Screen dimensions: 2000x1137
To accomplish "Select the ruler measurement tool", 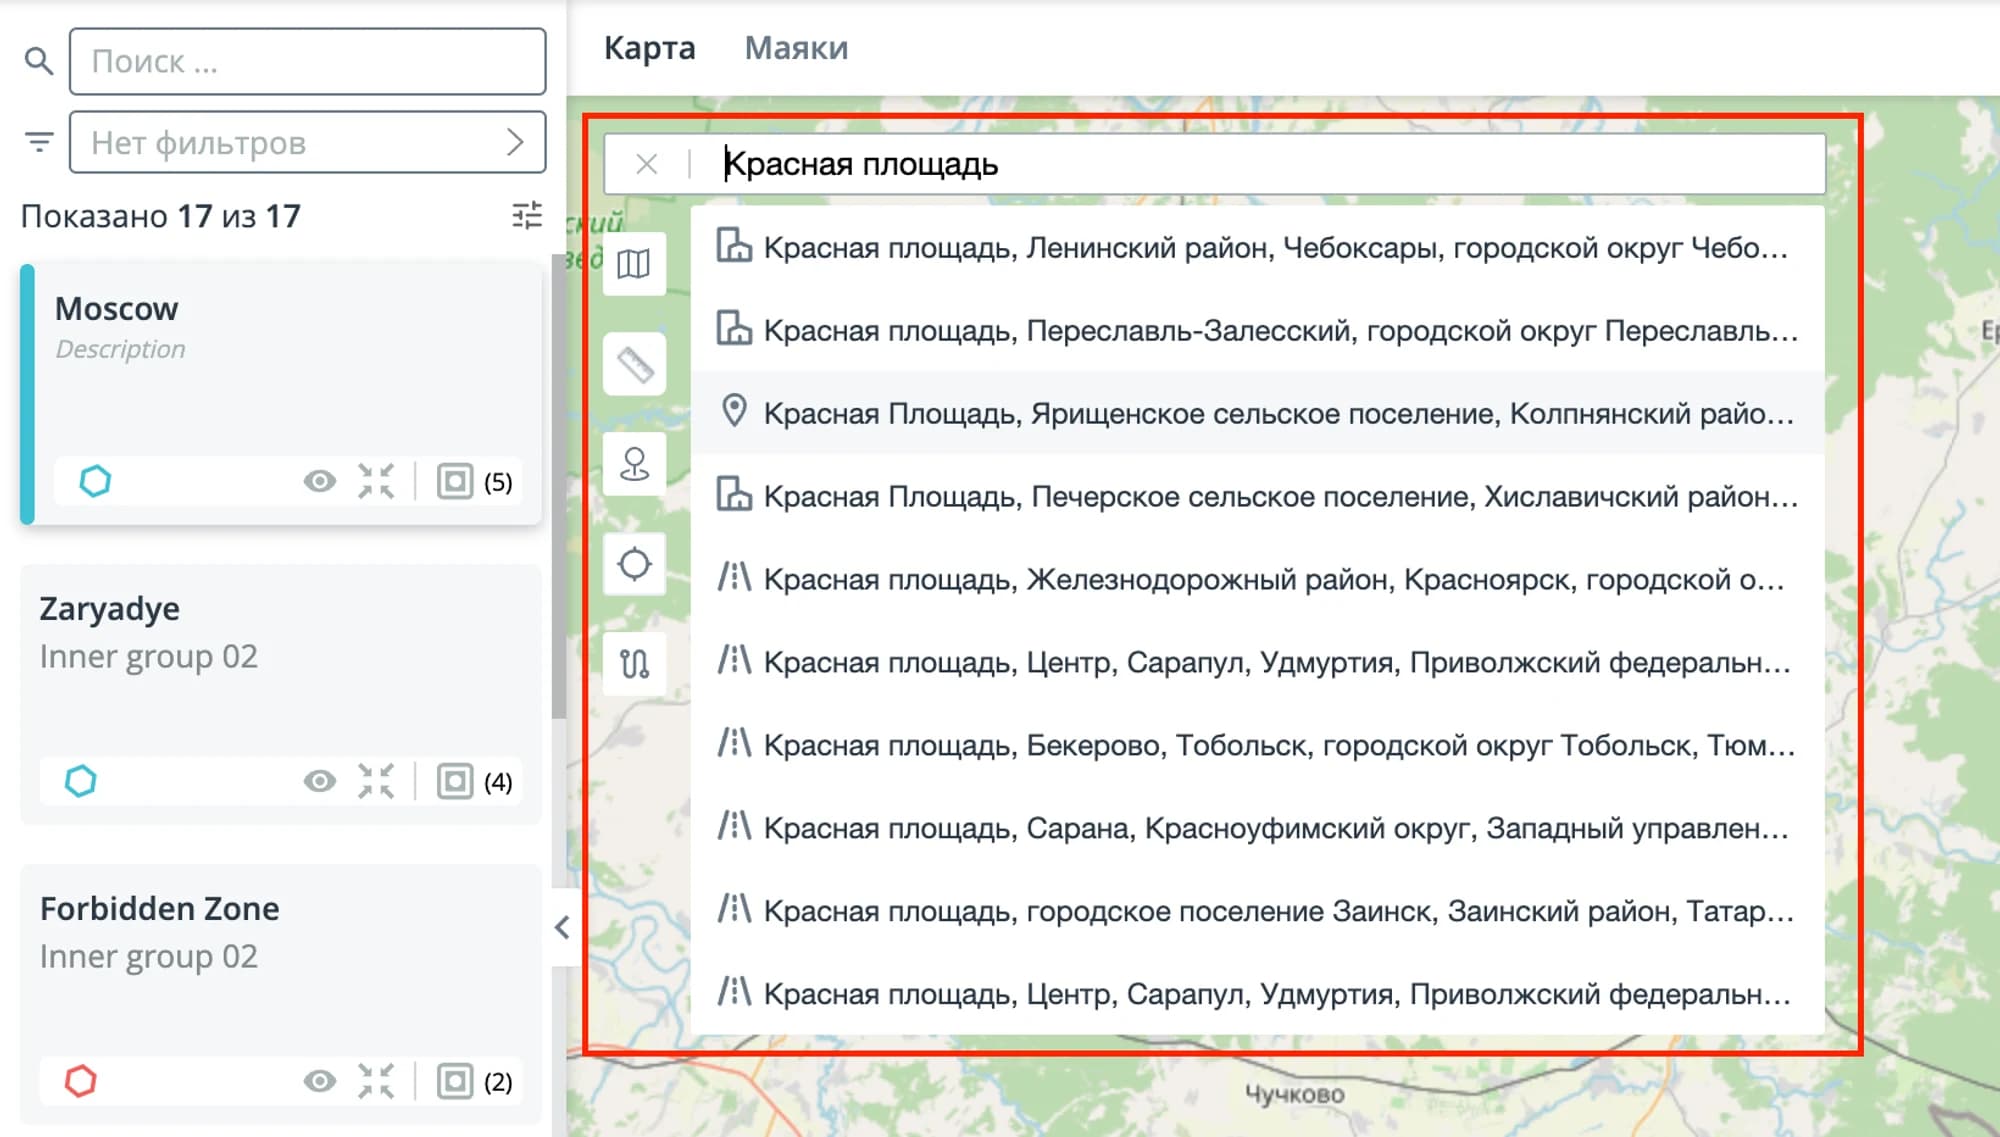I will tap(635, 363).
